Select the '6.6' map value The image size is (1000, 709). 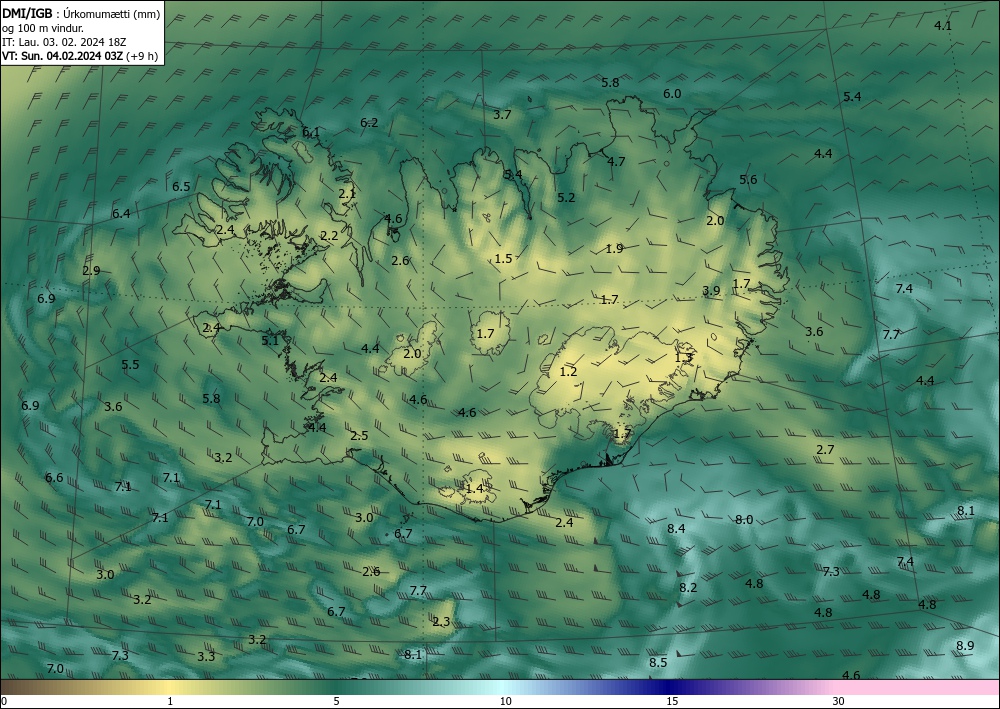point(54,478)
